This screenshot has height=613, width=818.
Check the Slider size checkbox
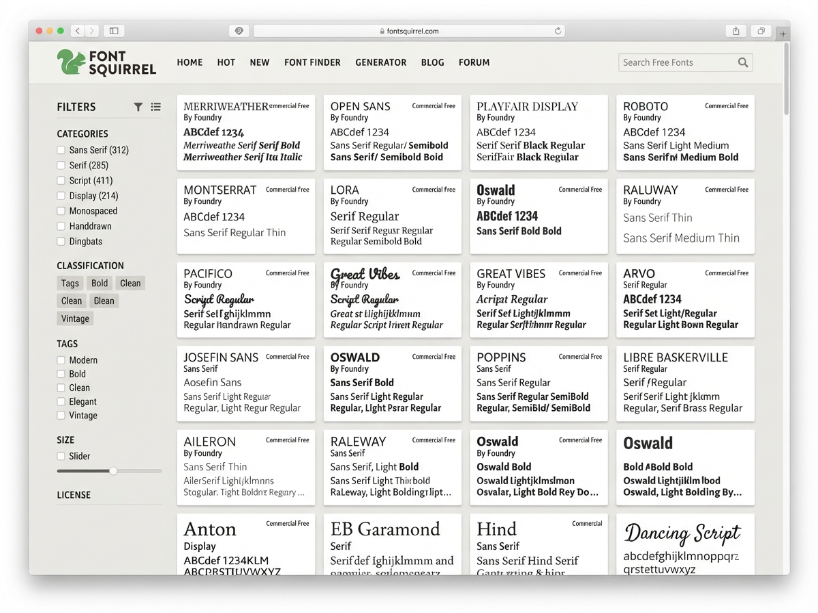pyautogui.click(x=61, y=456)
